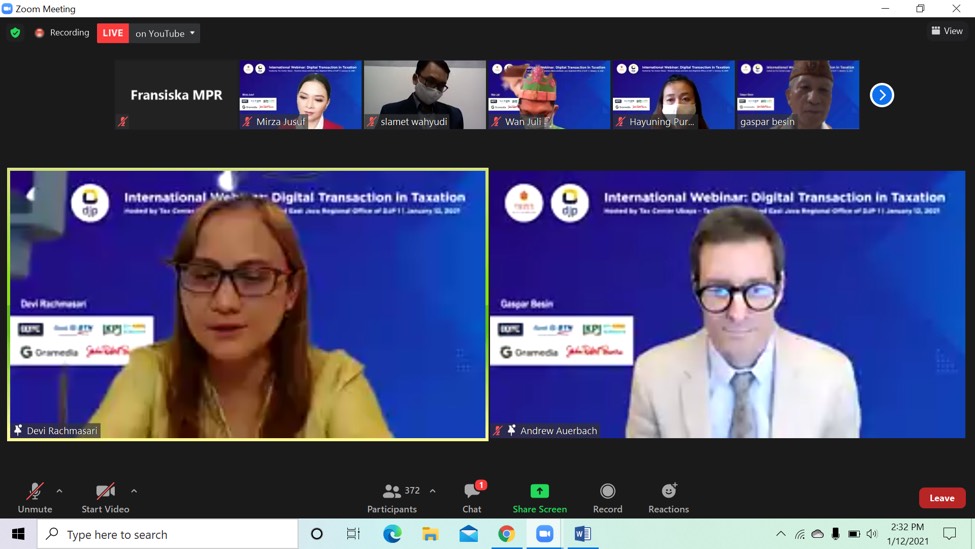Viewport: 975px width, 549px height.
Task: Open the Action Center notifications icon
Action: 950,534
